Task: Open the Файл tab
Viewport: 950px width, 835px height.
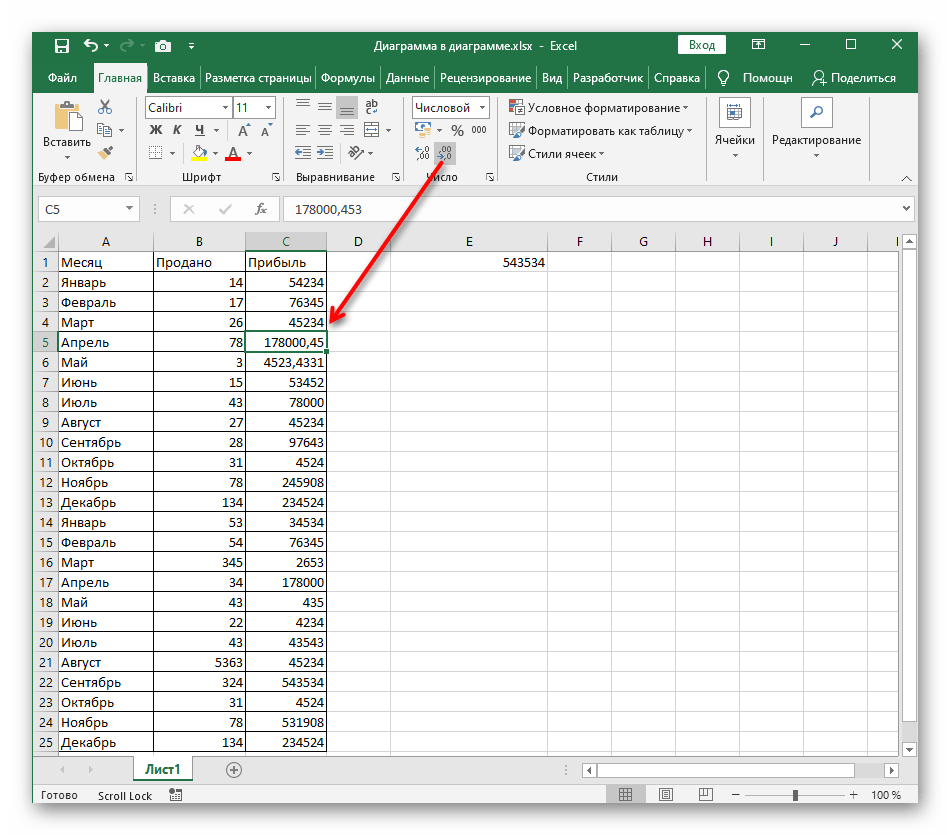Action: pos(62,78)
